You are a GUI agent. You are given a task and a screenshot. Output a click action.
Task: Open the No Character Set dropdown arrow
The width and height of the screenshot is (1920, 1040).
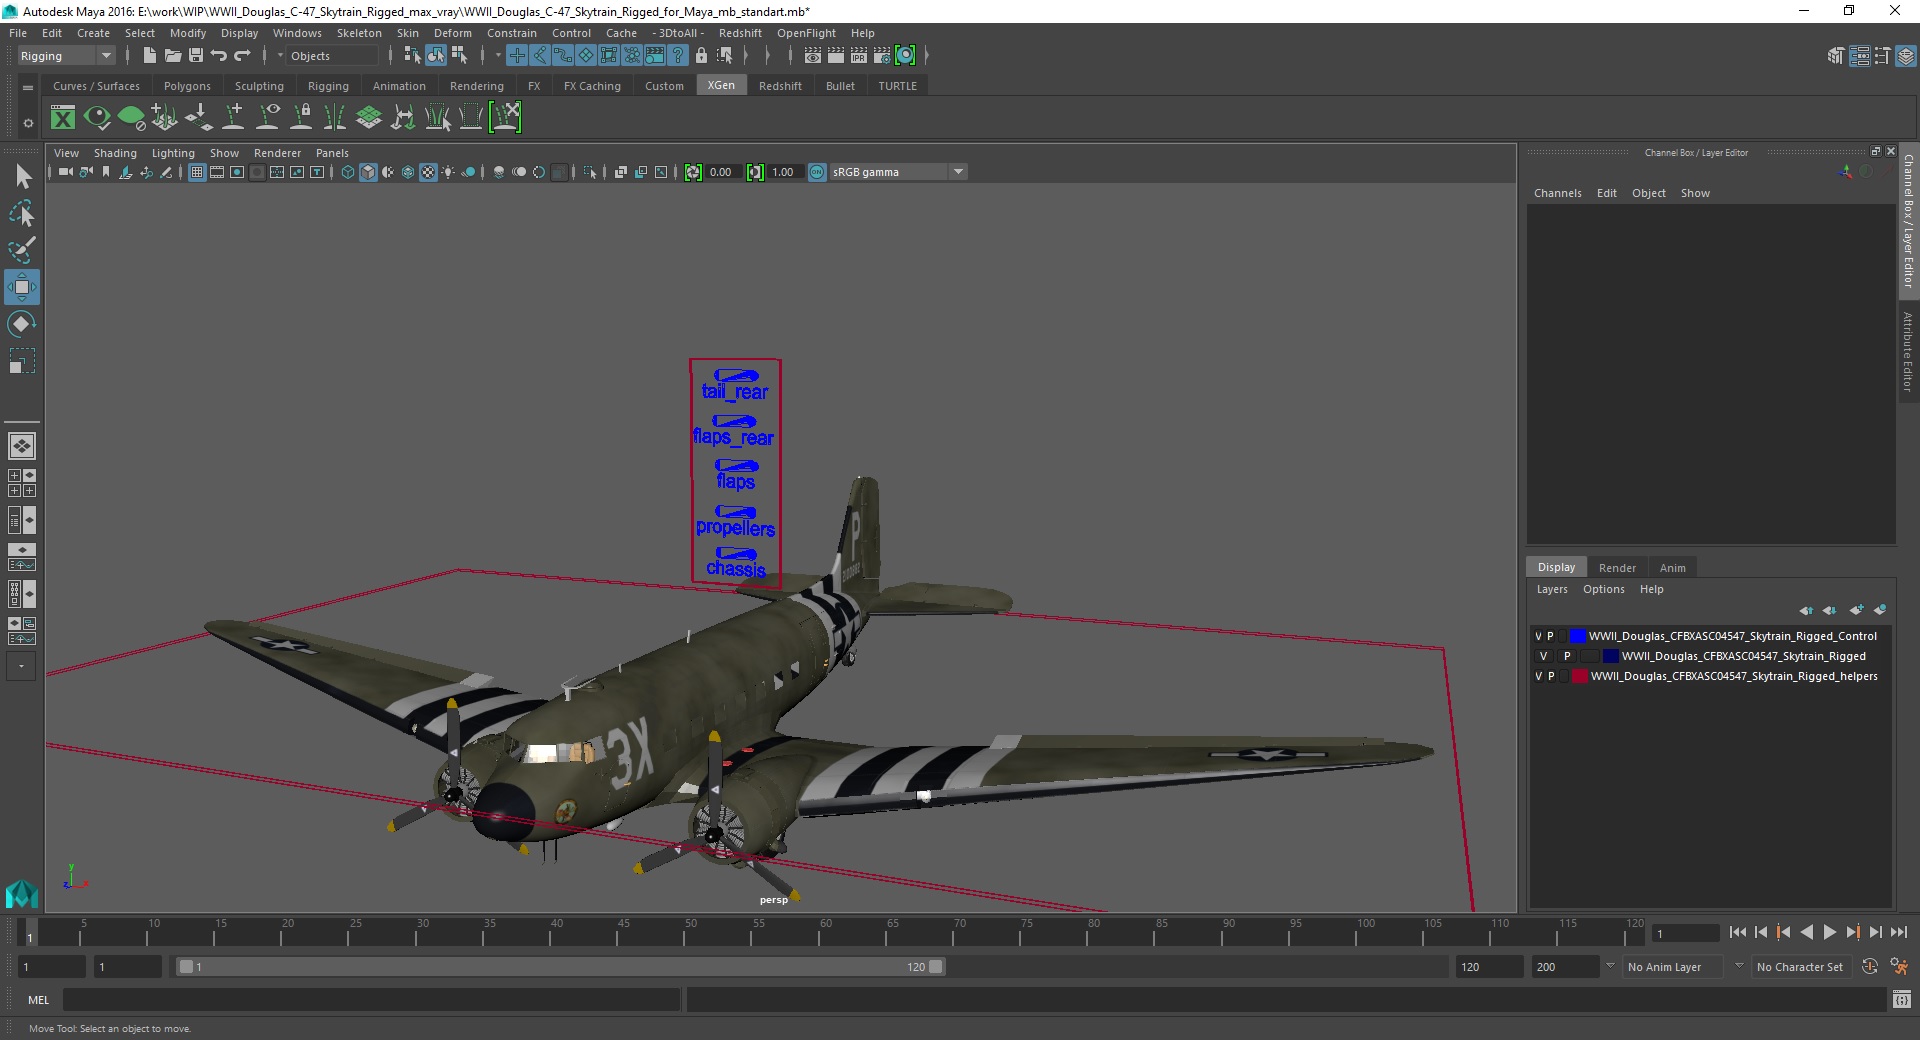1739,966
